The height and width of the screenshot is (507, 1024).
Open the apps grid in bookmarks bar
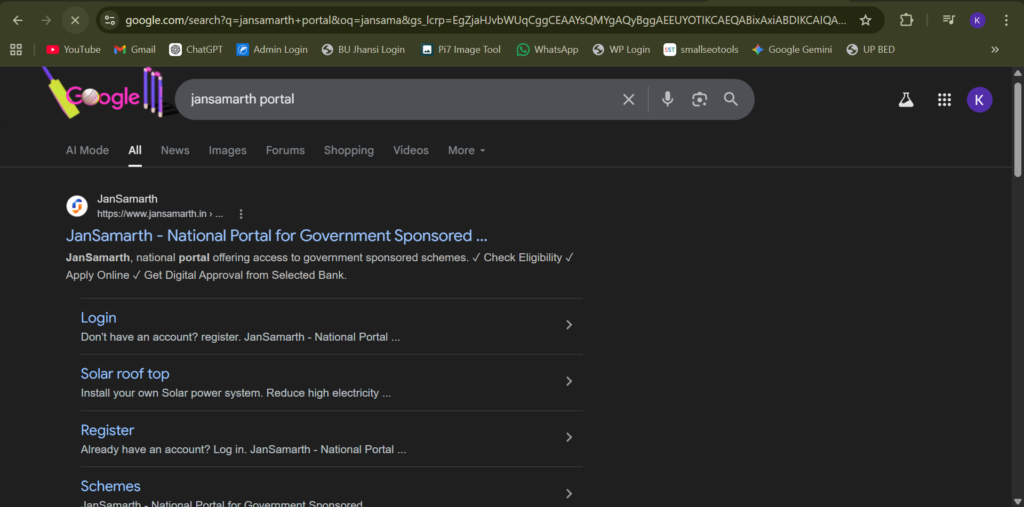pos(16,50)
